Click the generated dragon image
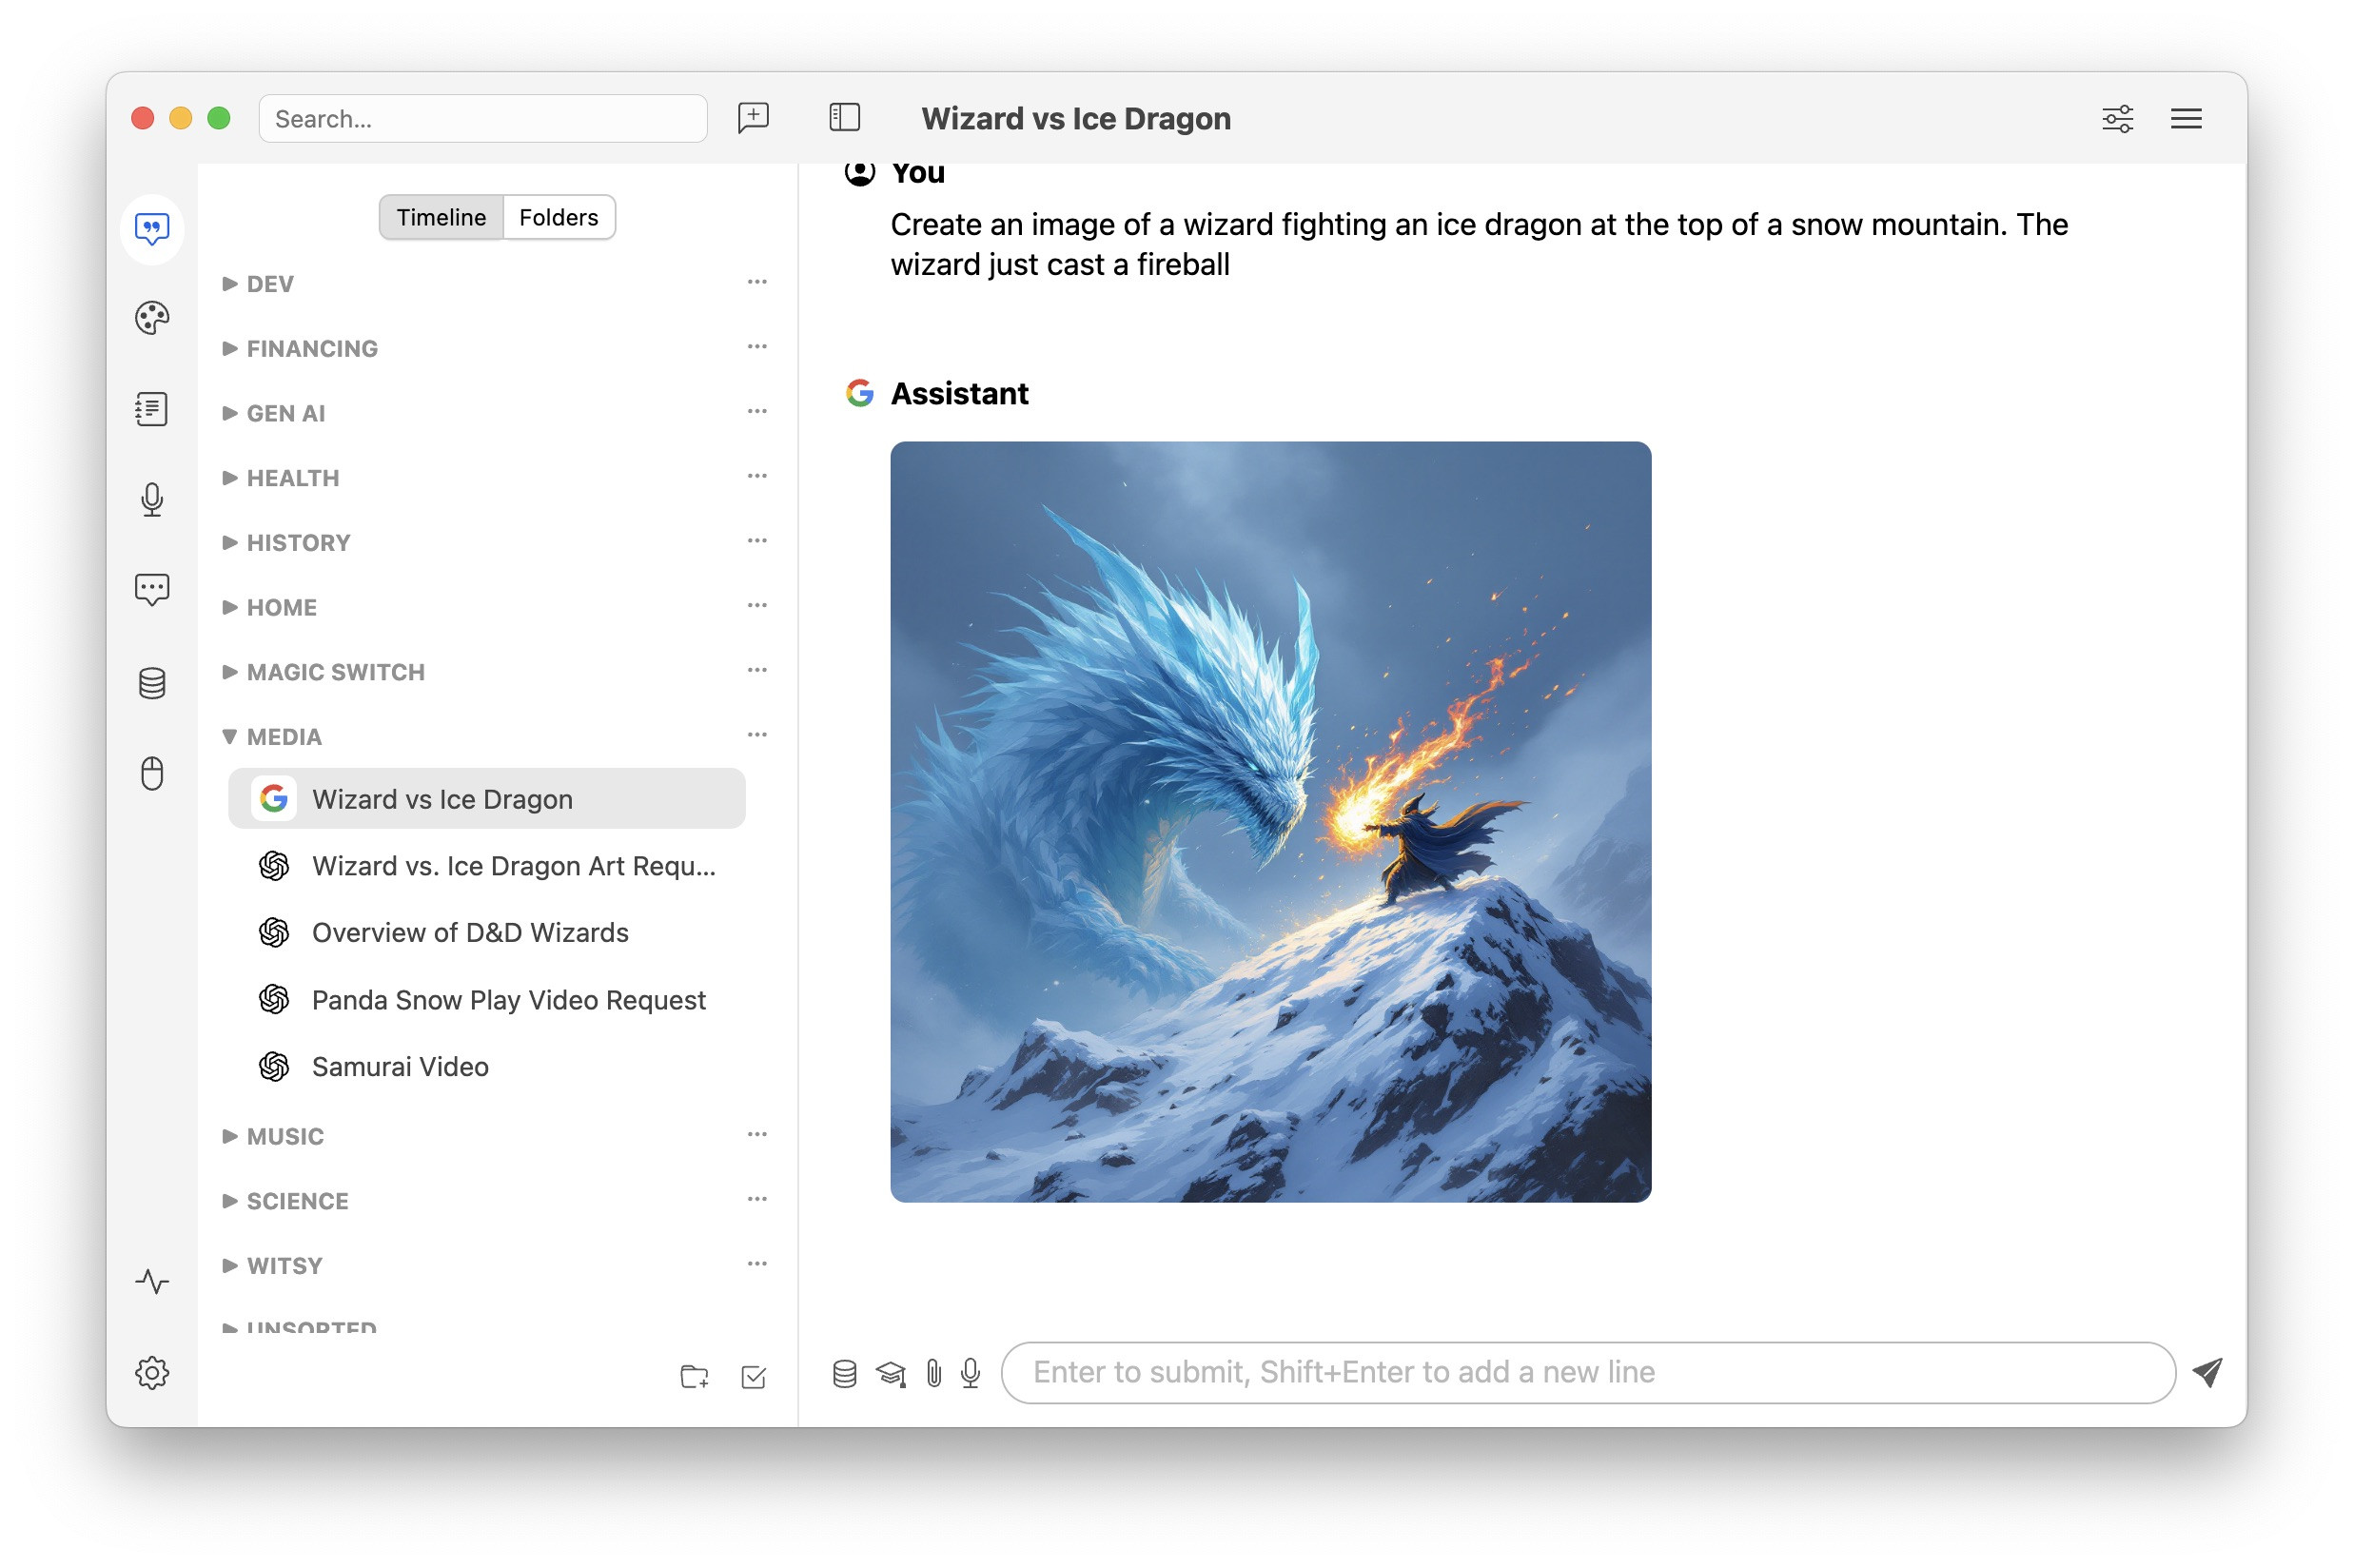The image size is (2354, 1568). click(x=1270, y=821)
